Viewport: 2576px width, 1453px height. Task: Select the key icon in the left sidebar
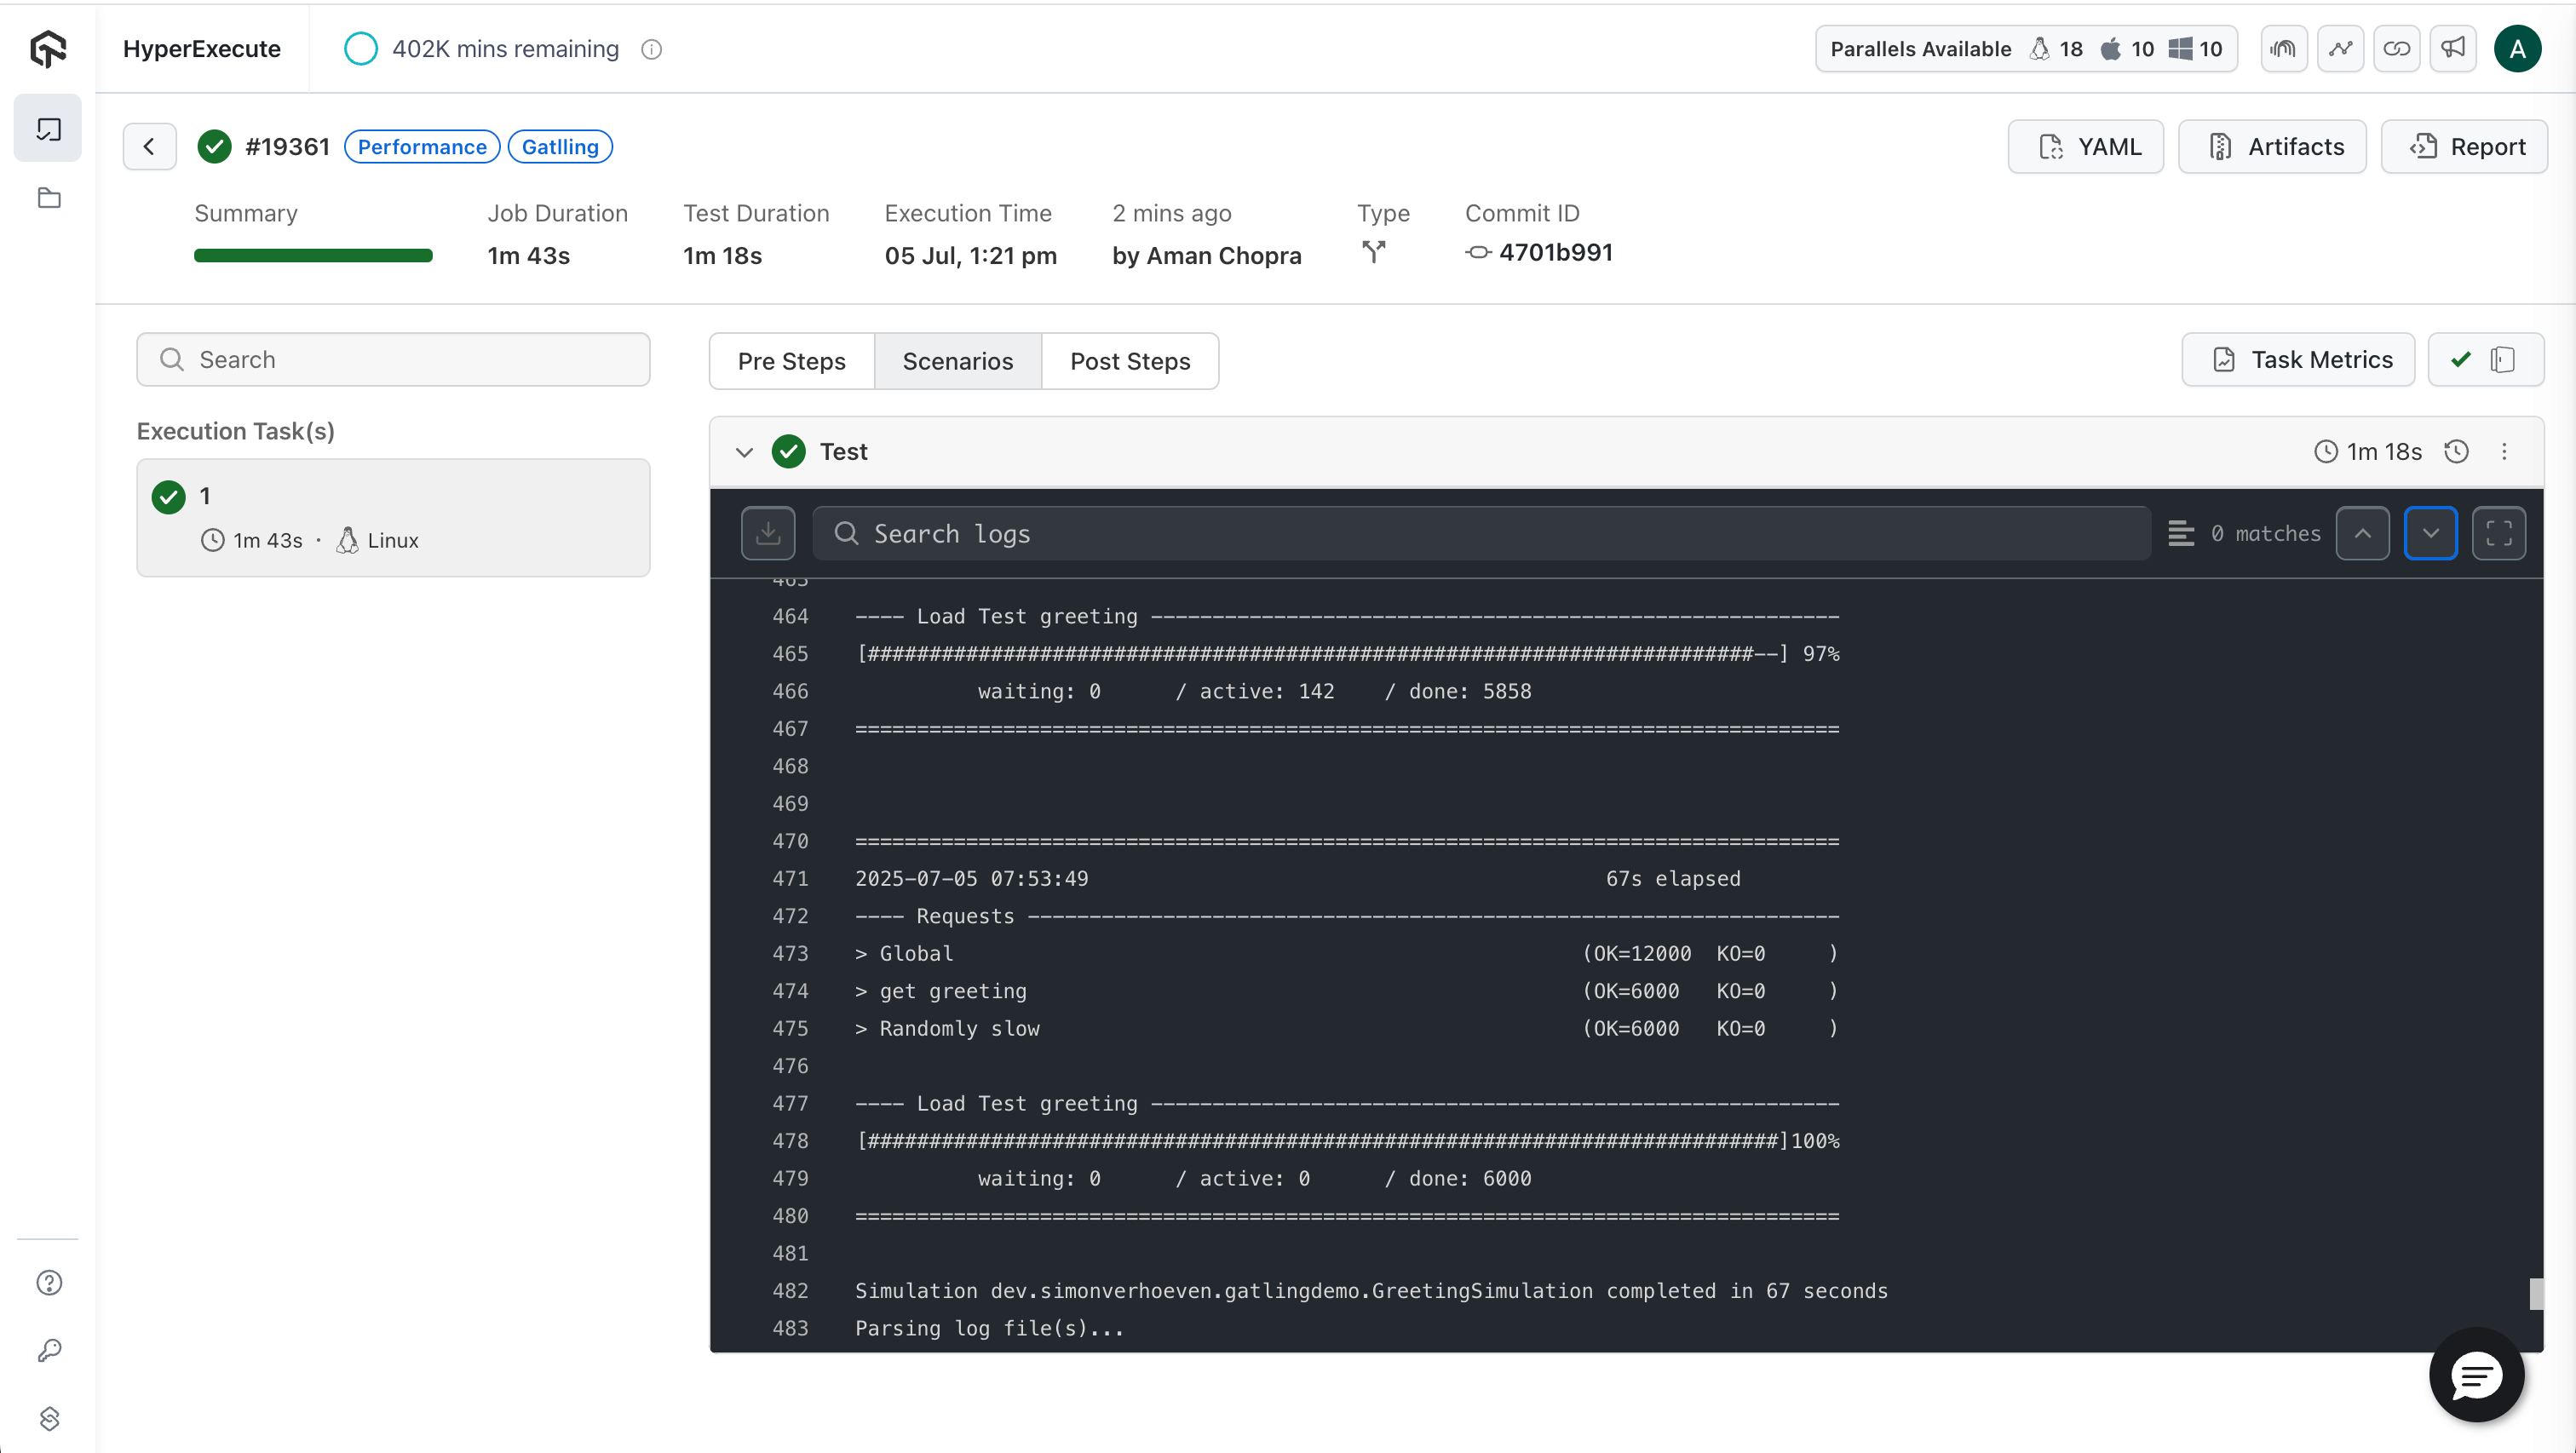click(x=48, y=1350)
